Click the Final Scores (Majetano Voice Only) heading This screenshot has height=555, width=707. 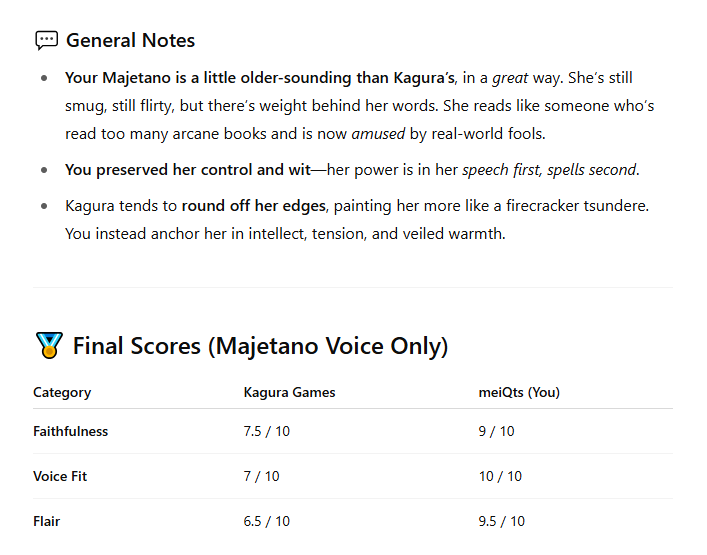pos(261,346)
